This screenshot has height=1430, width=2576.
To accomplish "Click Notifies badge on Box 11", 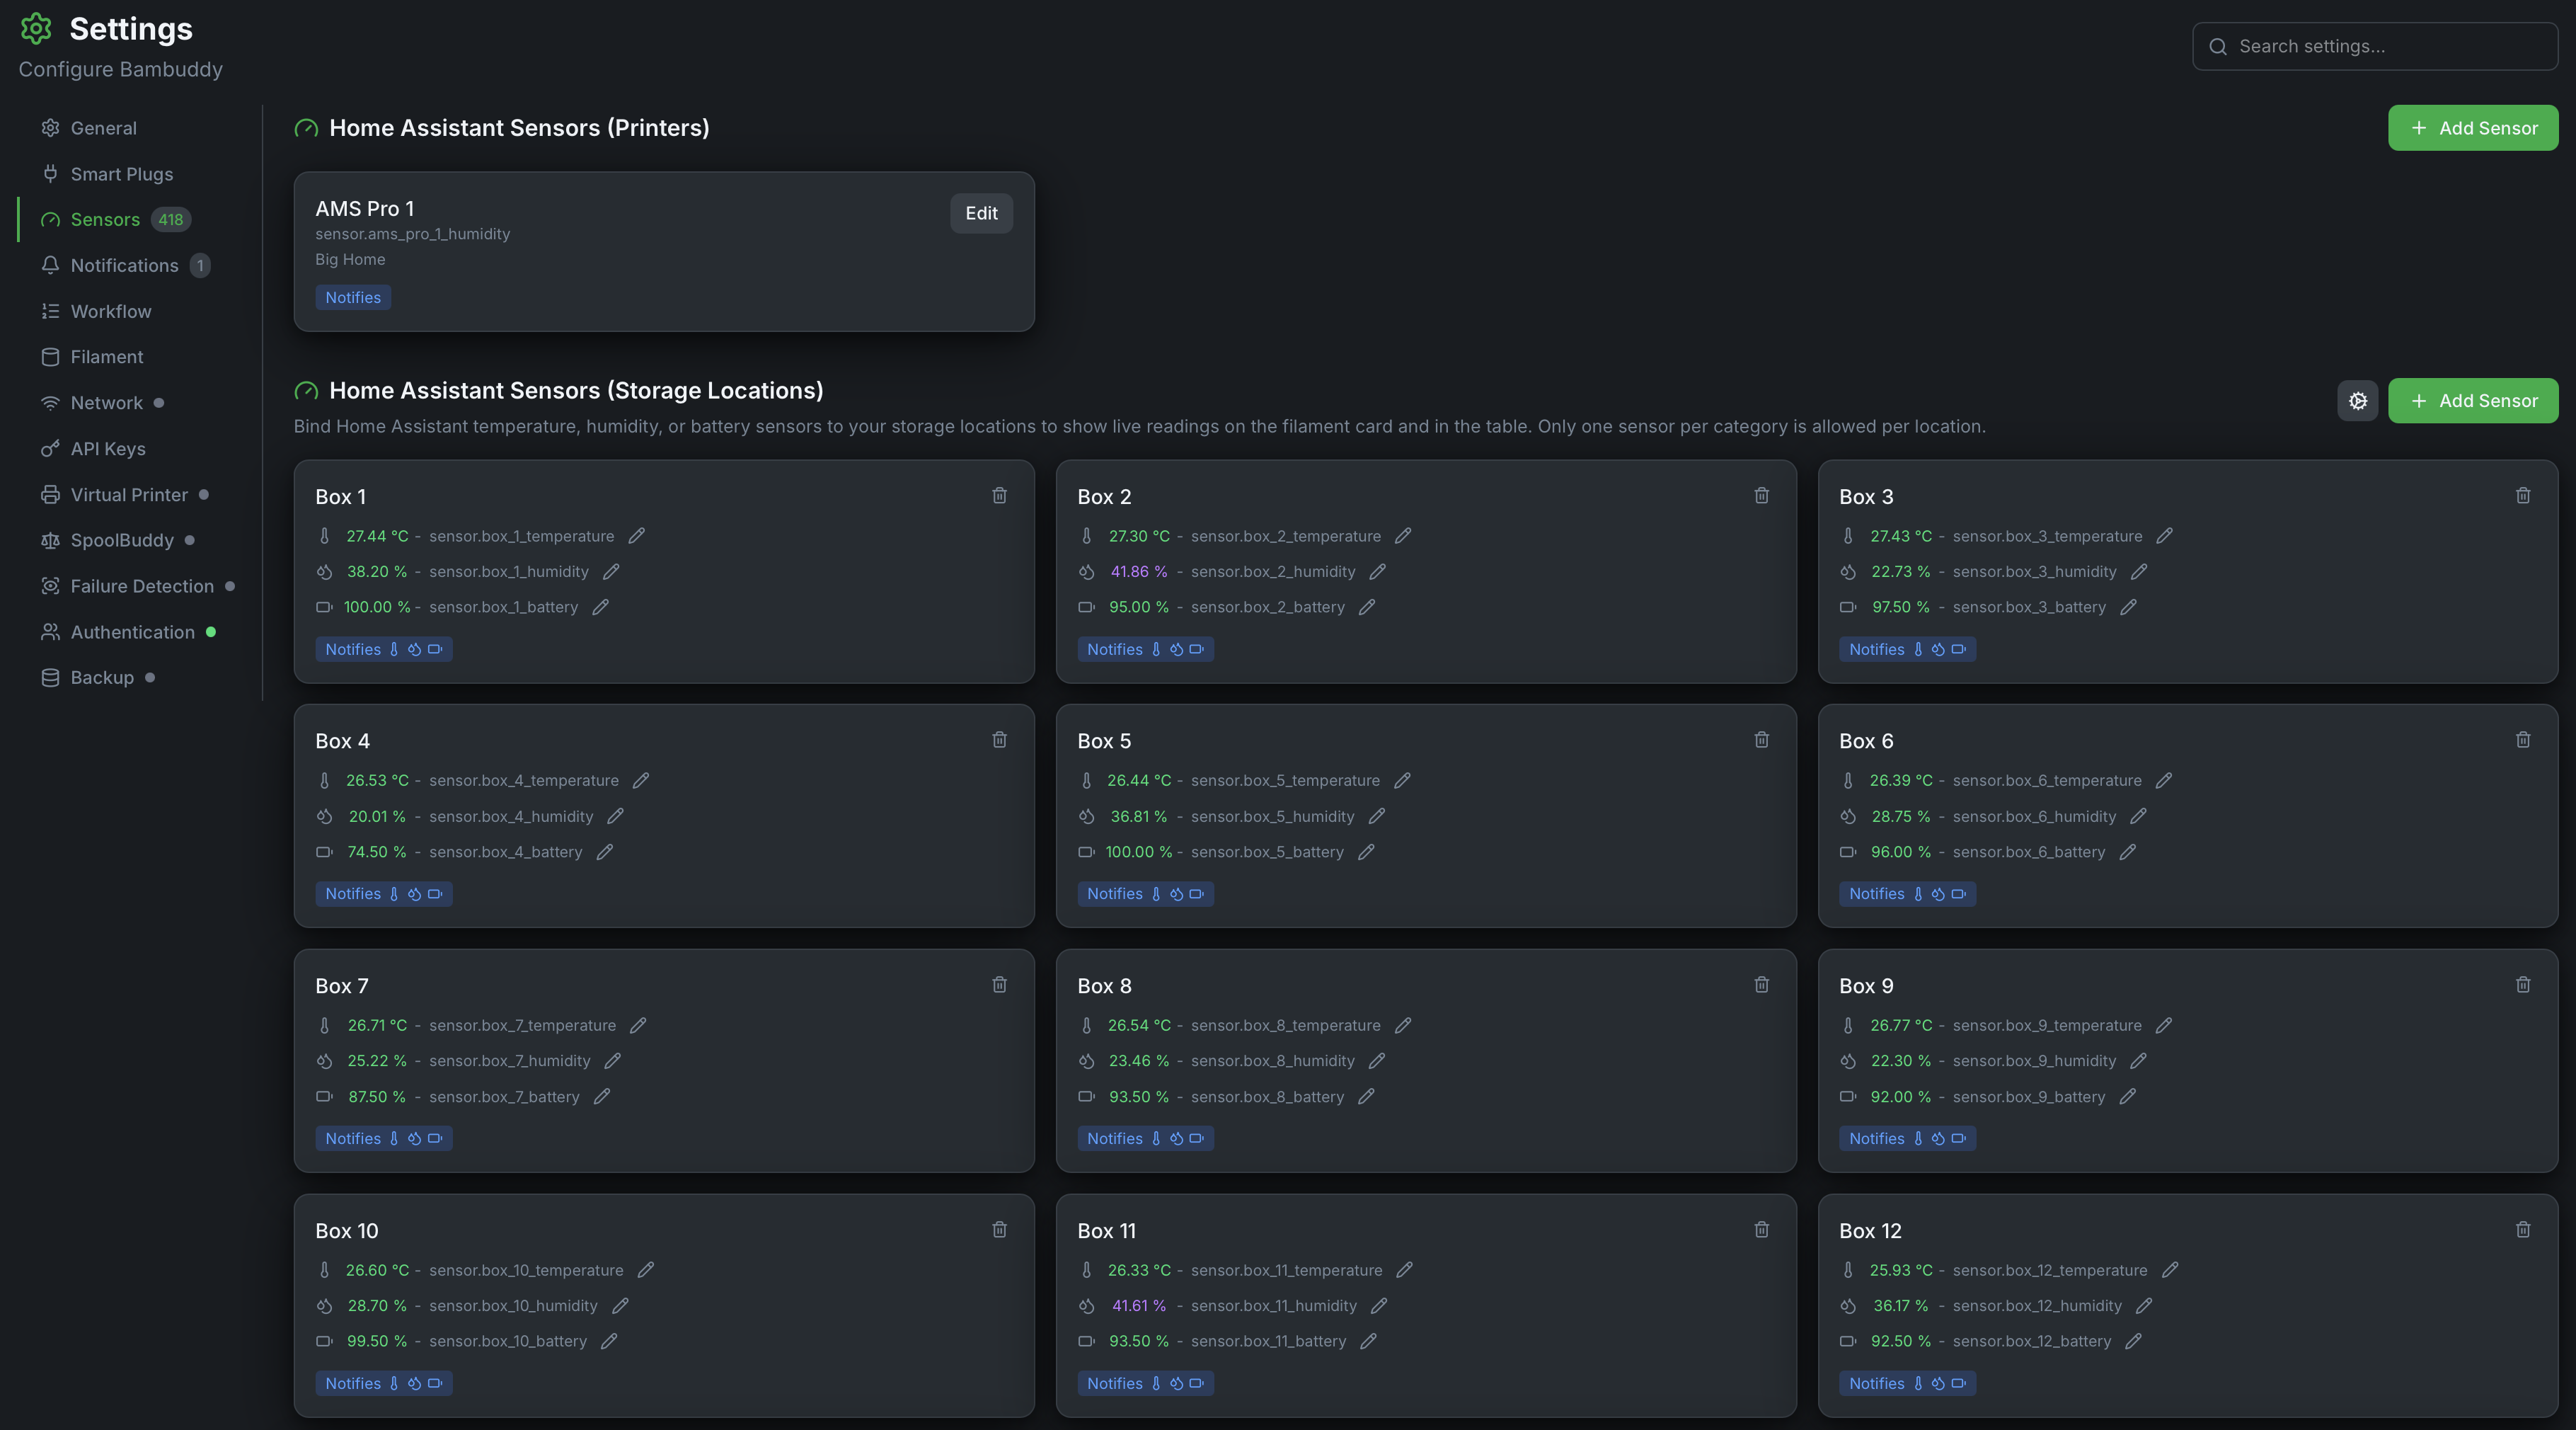I will tap(1146, 1383).
